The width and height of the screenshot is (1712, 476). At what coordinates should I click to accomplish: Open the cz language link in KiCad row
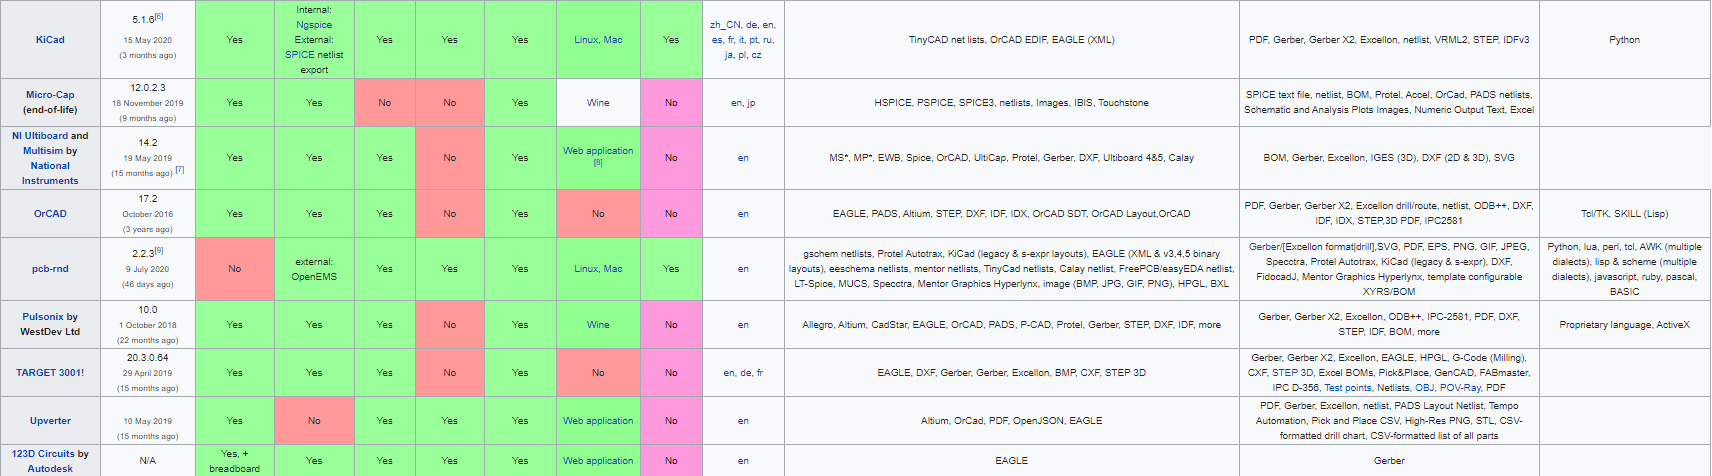[757, 55]
